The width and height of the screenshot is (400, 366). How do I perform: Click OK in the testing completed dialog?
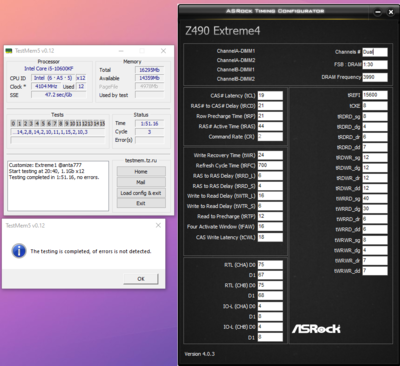[x=141, y=279]
